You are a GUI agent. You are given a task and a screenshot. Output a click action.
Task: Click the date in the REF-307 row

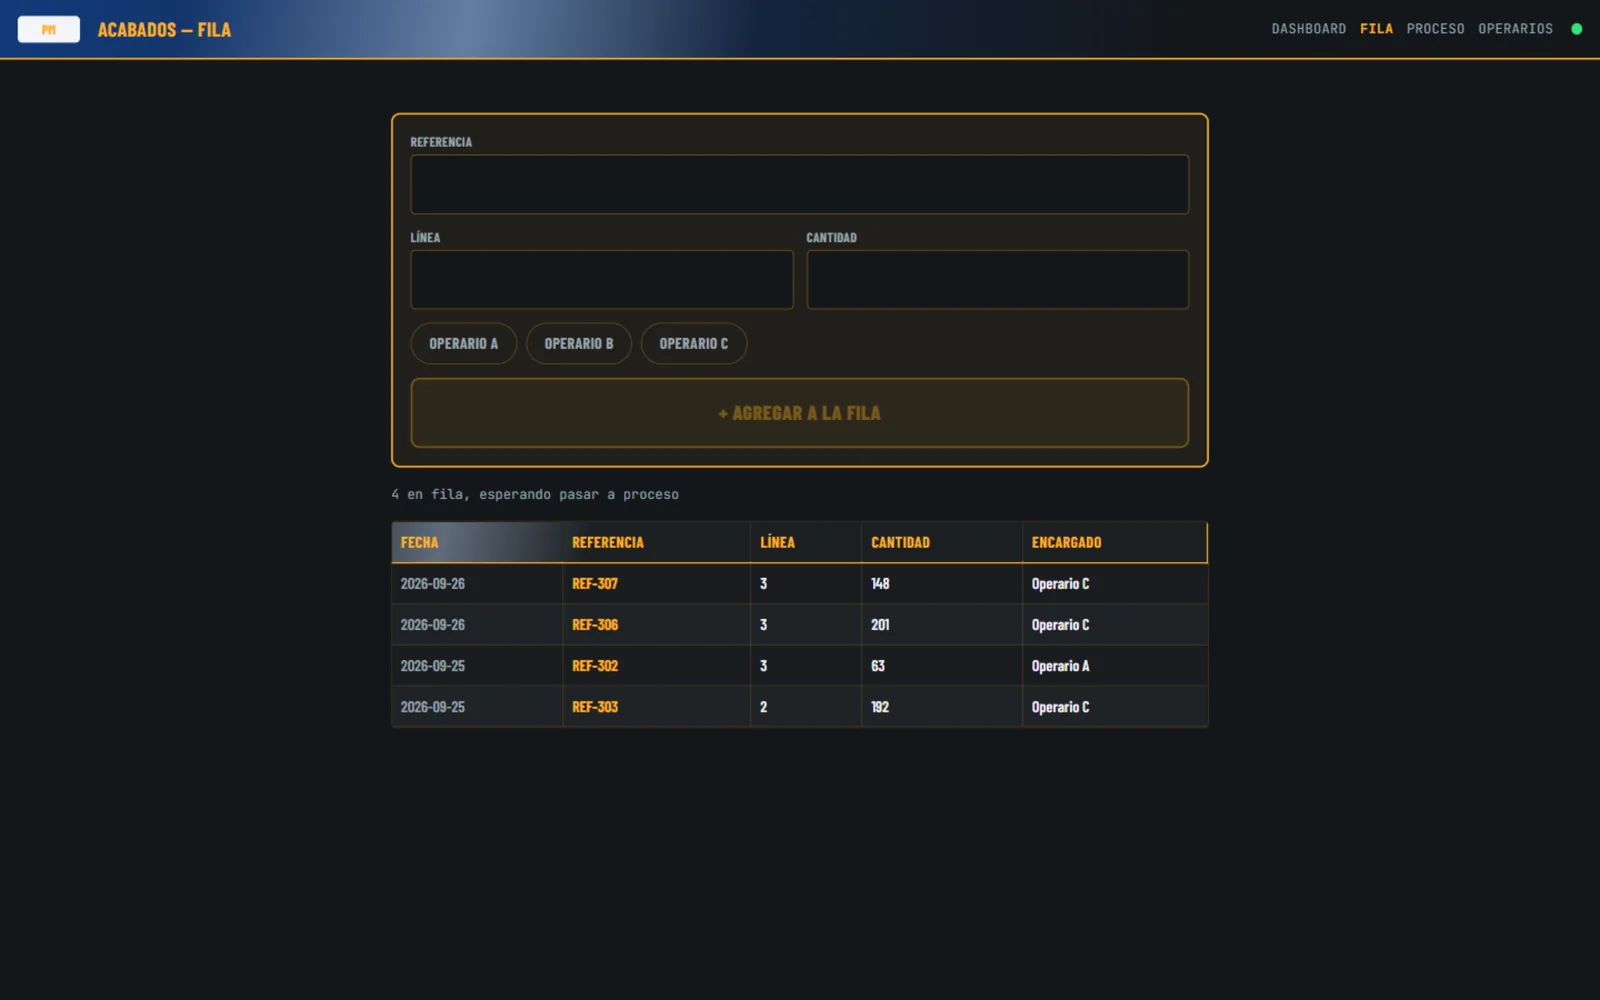click(432, 584)
